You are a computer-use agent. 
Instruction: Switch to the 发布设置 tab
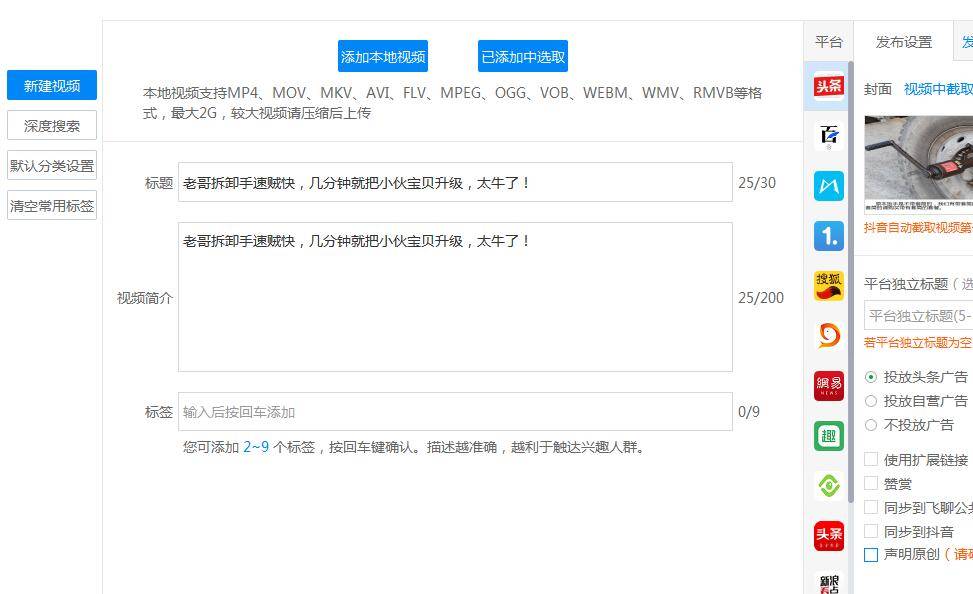[x=903, y=42]
